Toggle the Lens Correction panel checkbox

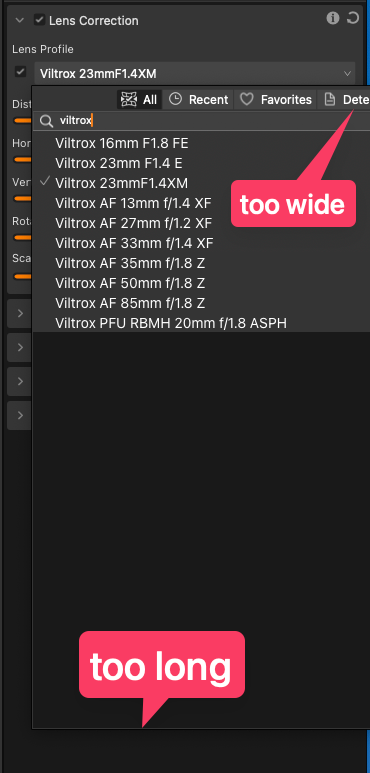[39, 20]
